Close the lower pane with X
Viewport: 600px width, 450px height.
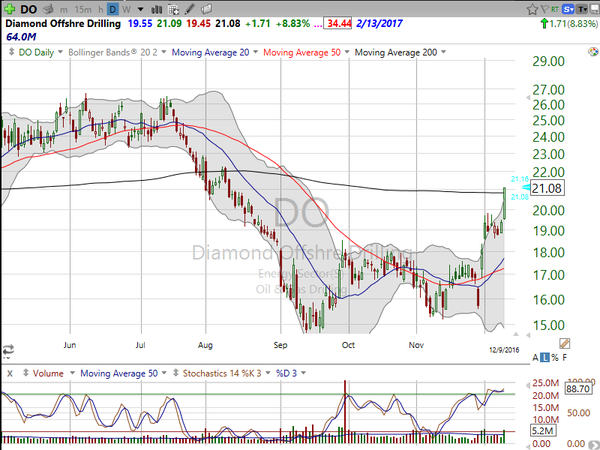click(10, 373)
